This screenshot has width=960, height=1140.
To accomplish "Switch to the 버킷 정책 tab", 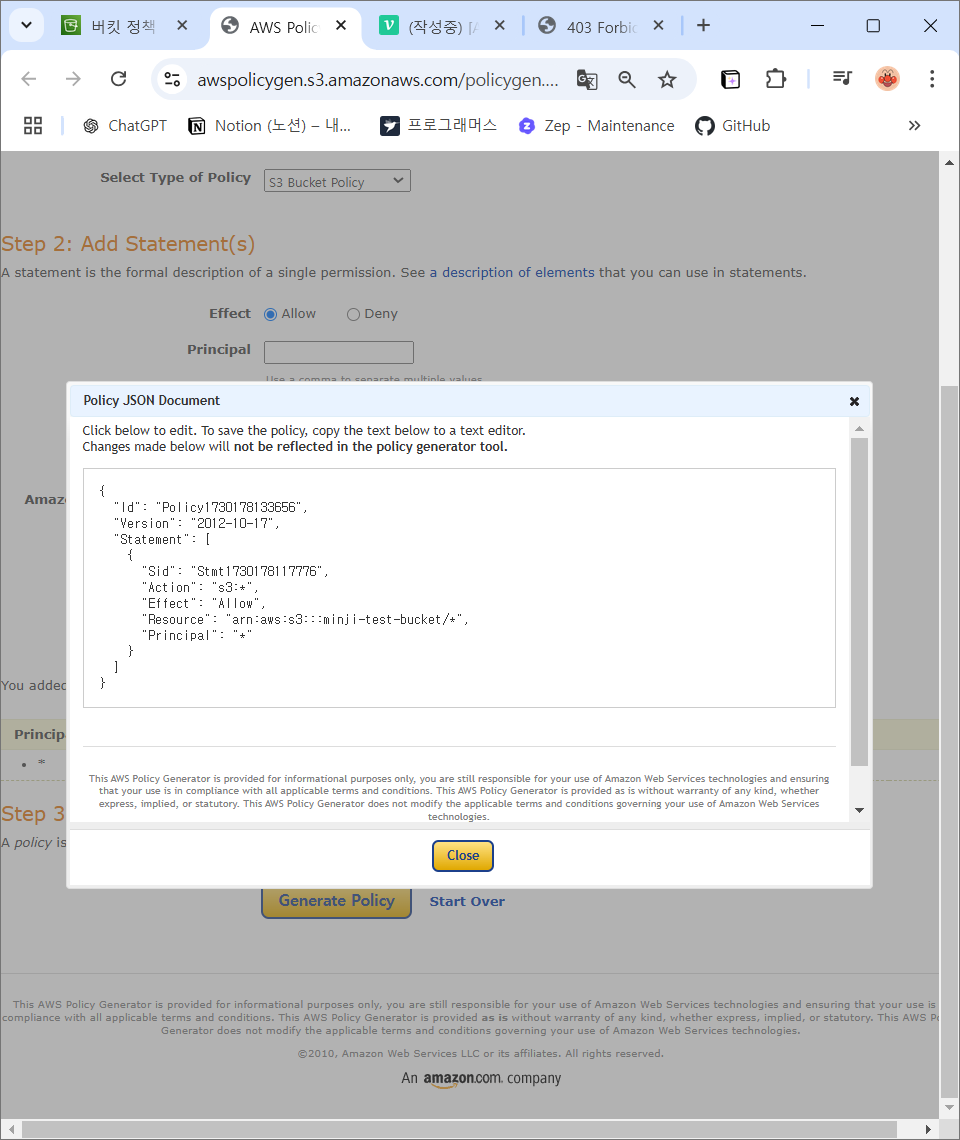I will click(124, 26).
